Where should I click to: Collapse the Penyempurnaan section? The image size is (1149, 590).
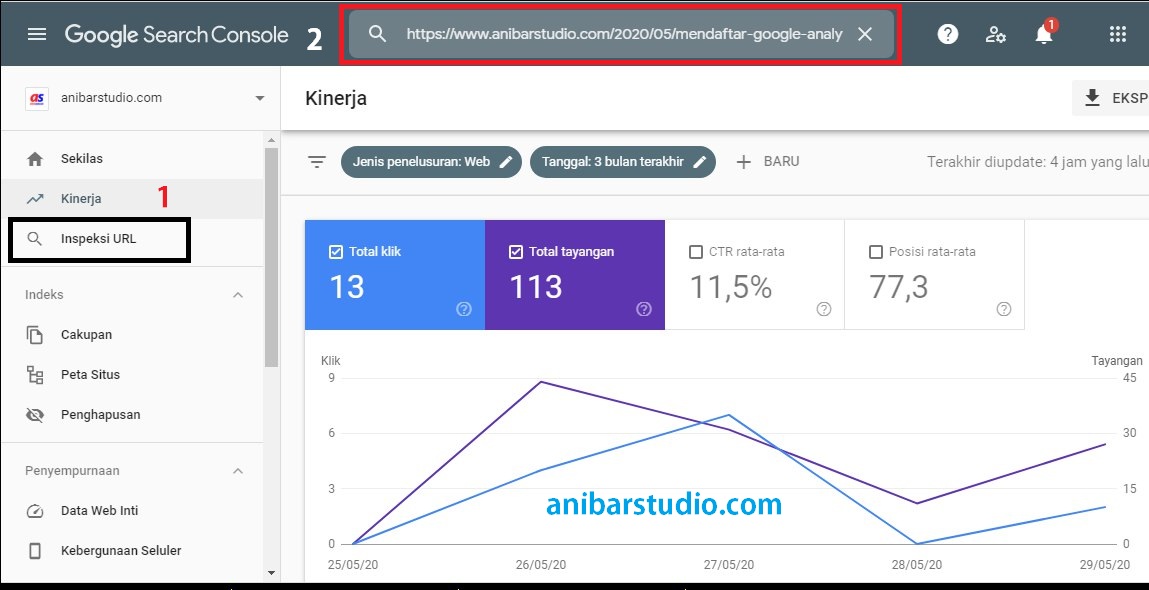(237, 471)
